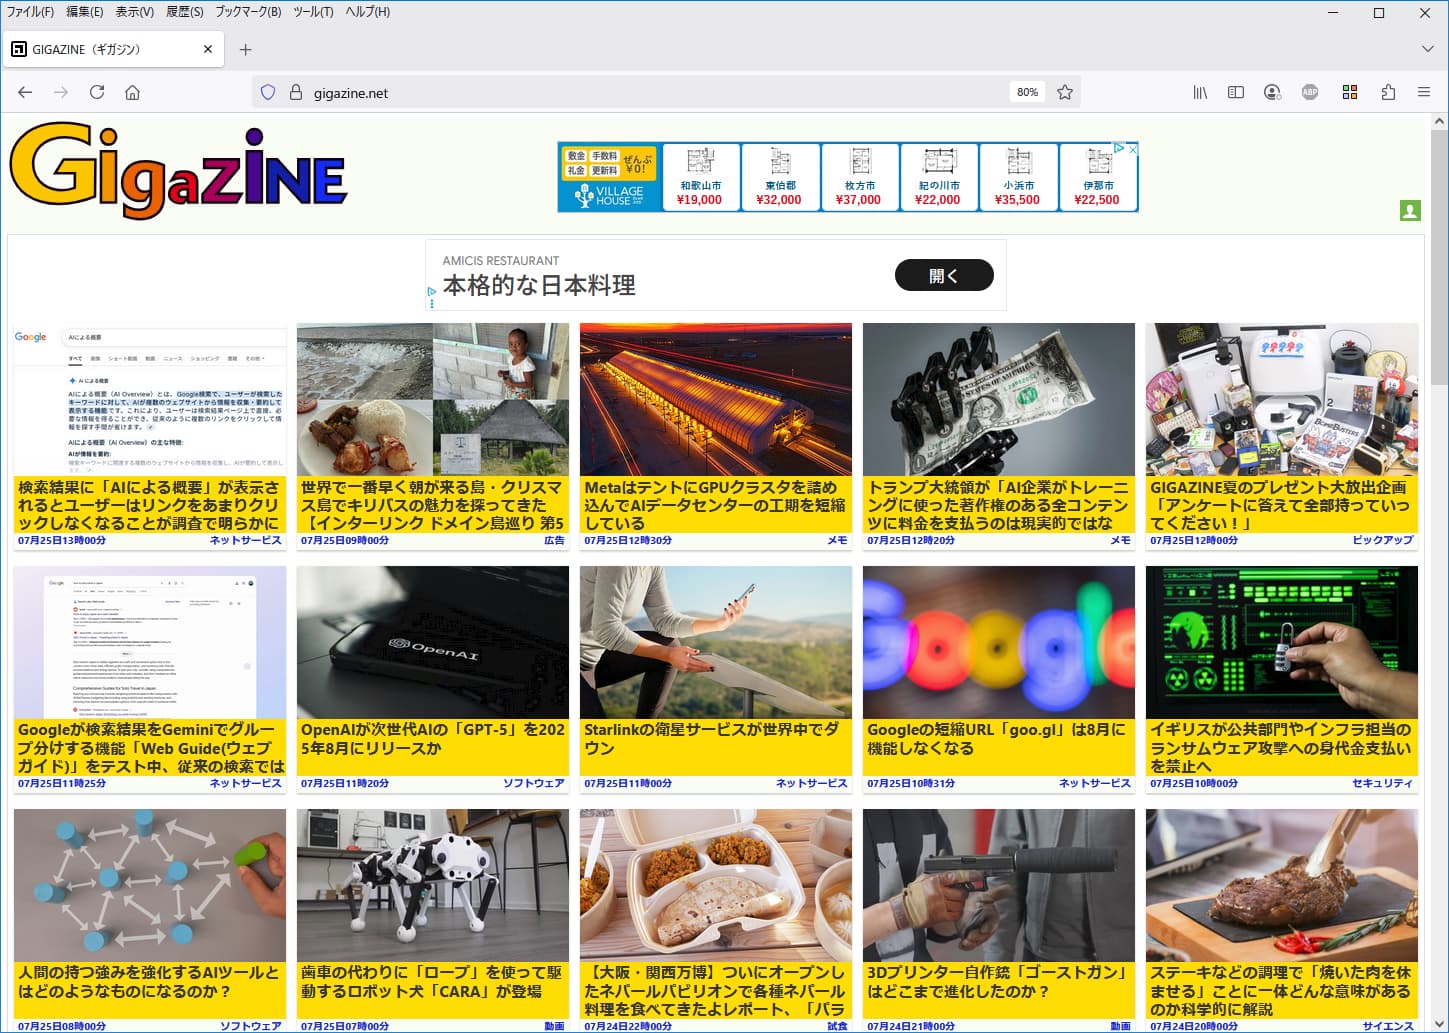Viewport: 1449px width, 1033px height.
Task: Close the Village House banner ad
Action: (1133, 148)
